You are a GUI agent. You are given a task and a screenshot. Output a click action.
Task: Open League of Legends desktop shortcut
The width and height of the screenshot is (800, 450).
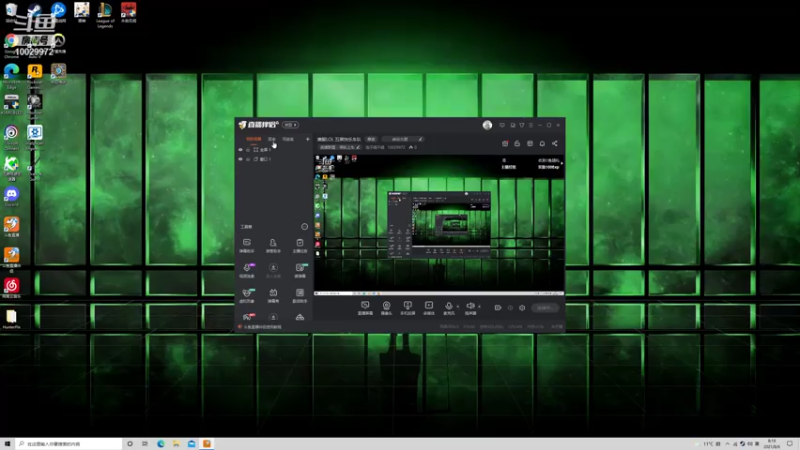tap(105, 15)
